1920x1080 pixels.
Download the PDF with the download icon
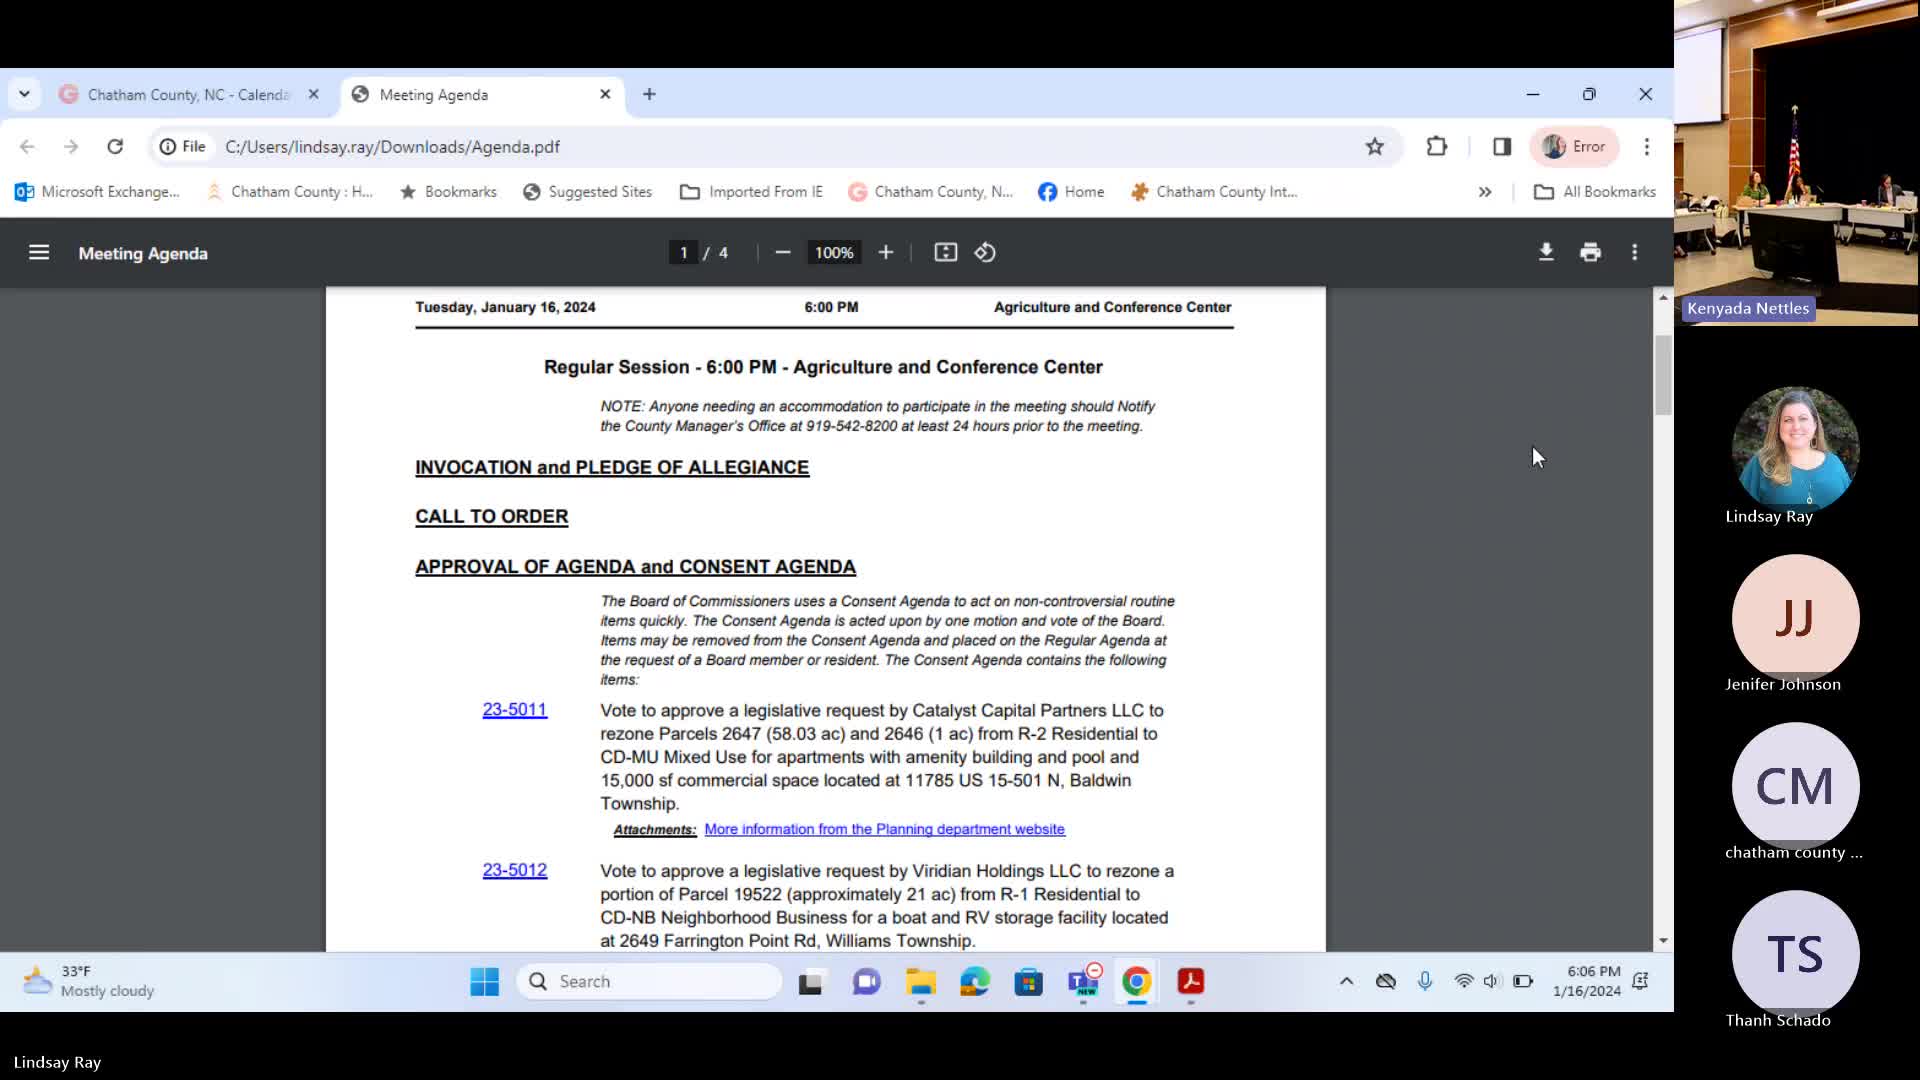pos(1546,253)
